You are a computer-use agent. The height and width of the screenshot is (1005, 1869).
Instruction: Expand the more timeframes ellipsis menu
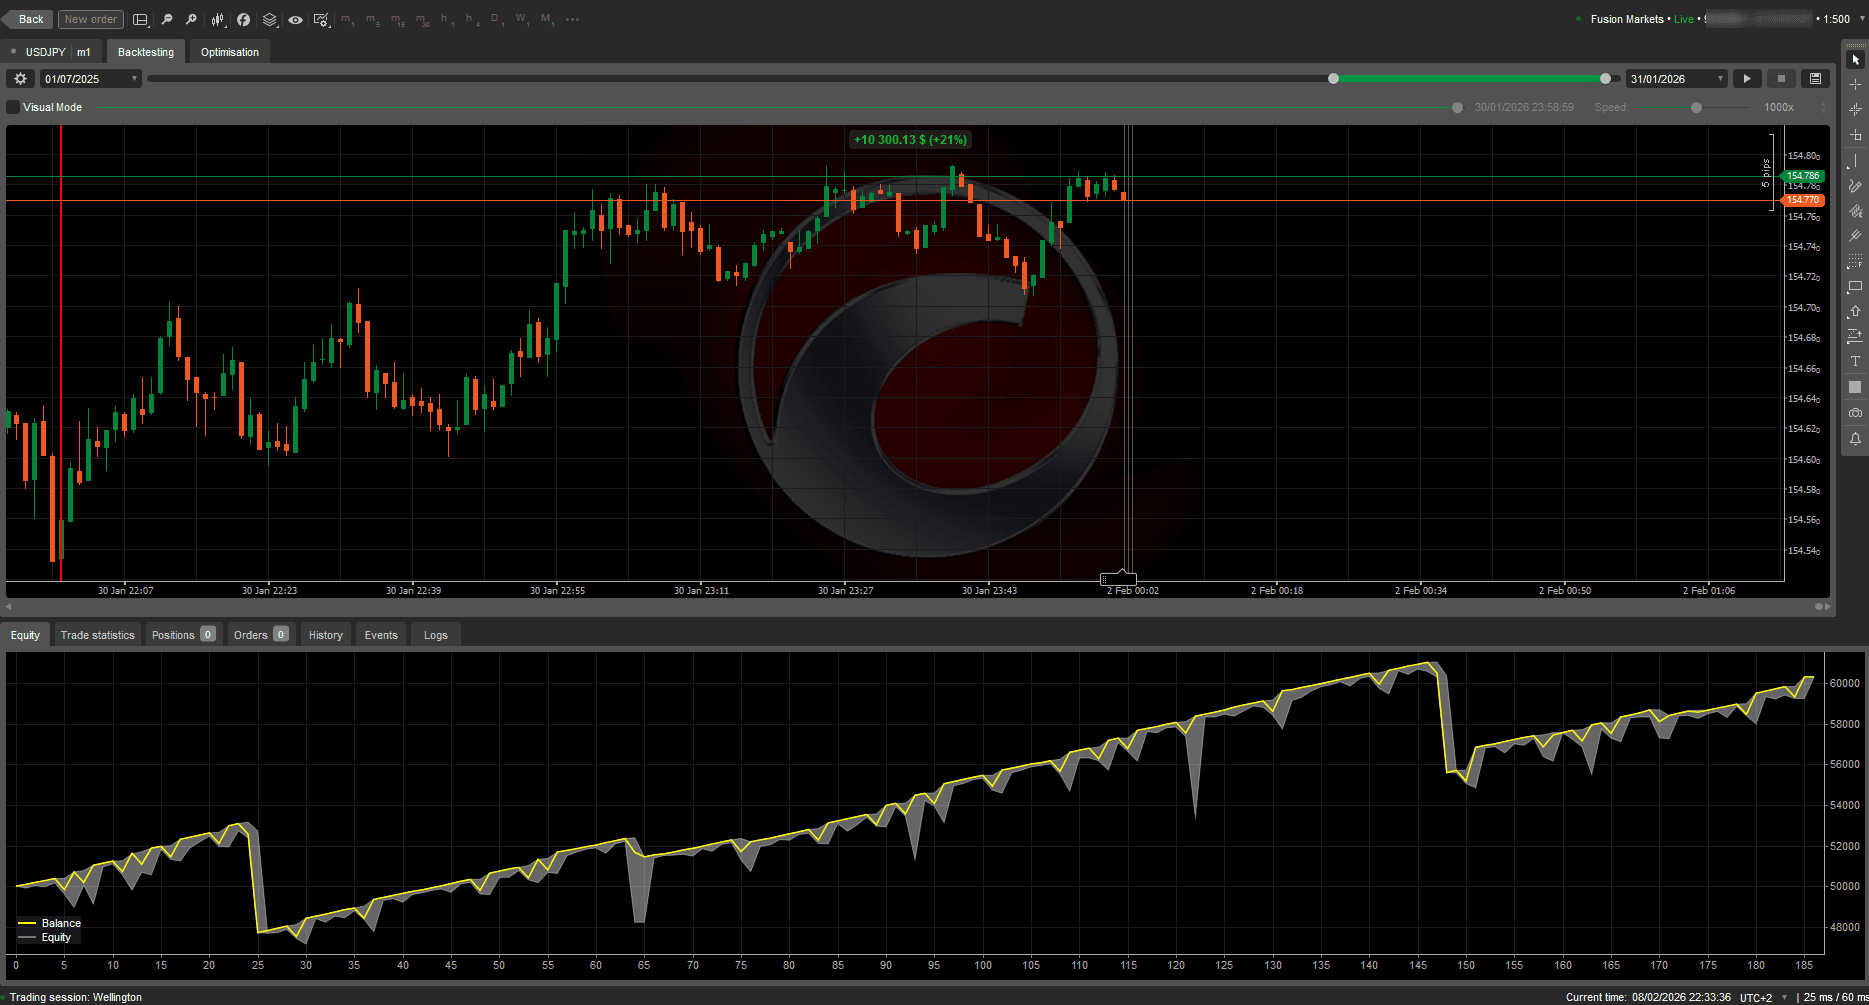coord(571,19)
